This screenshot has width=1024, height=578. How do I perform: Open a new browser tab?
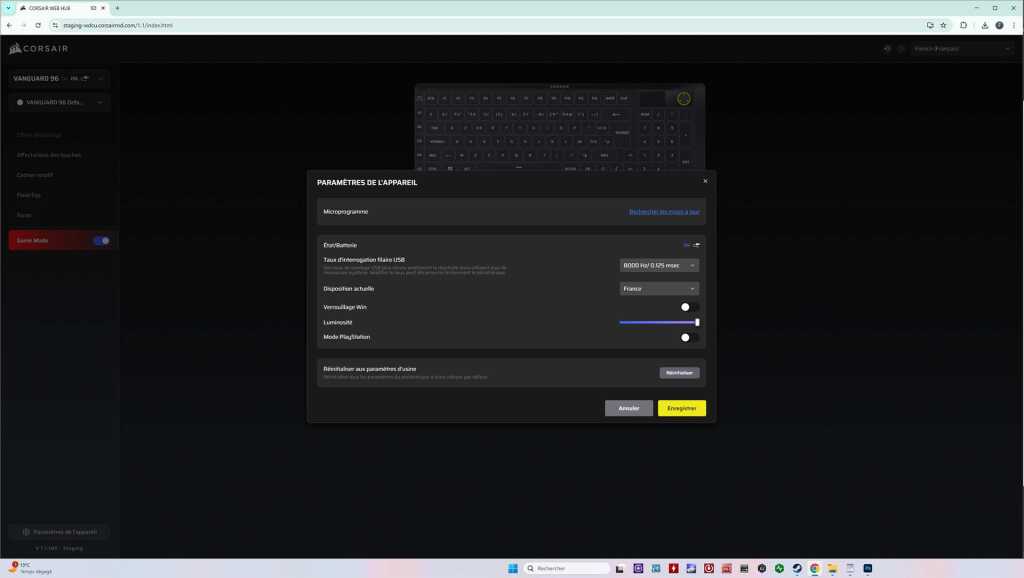pos(117,8)
